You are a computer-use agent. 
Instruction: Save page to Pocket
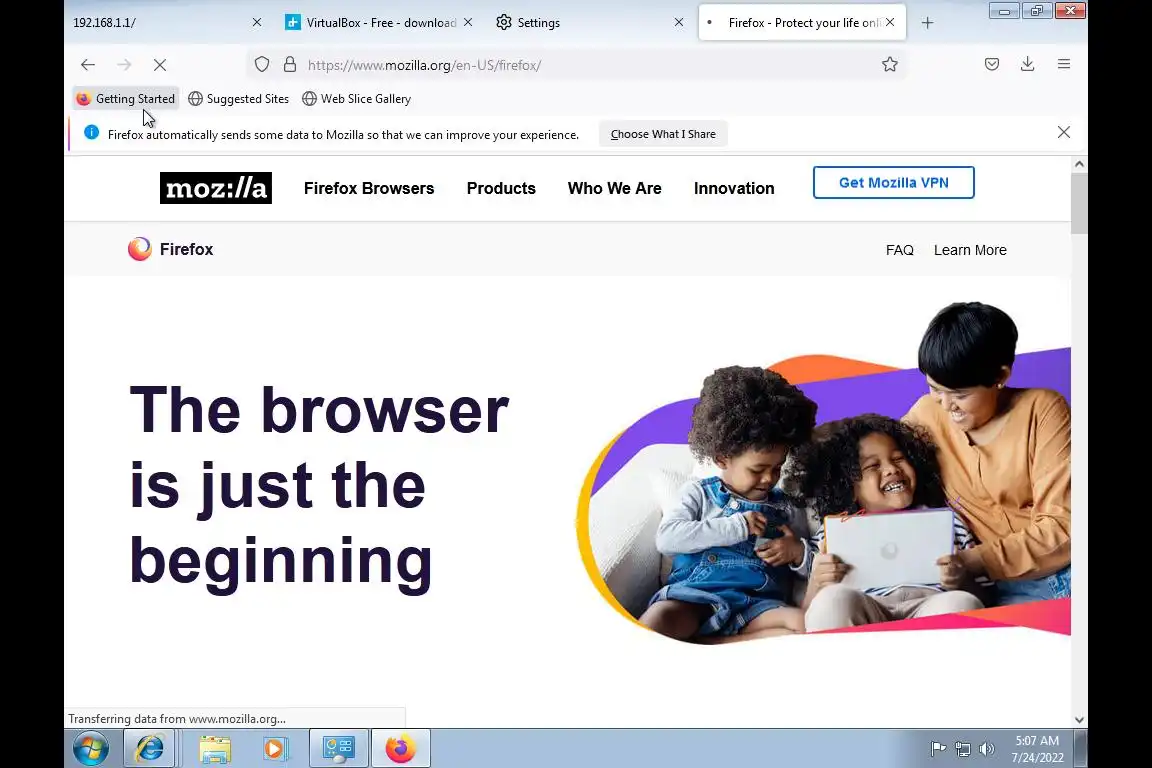pos(992,65)
